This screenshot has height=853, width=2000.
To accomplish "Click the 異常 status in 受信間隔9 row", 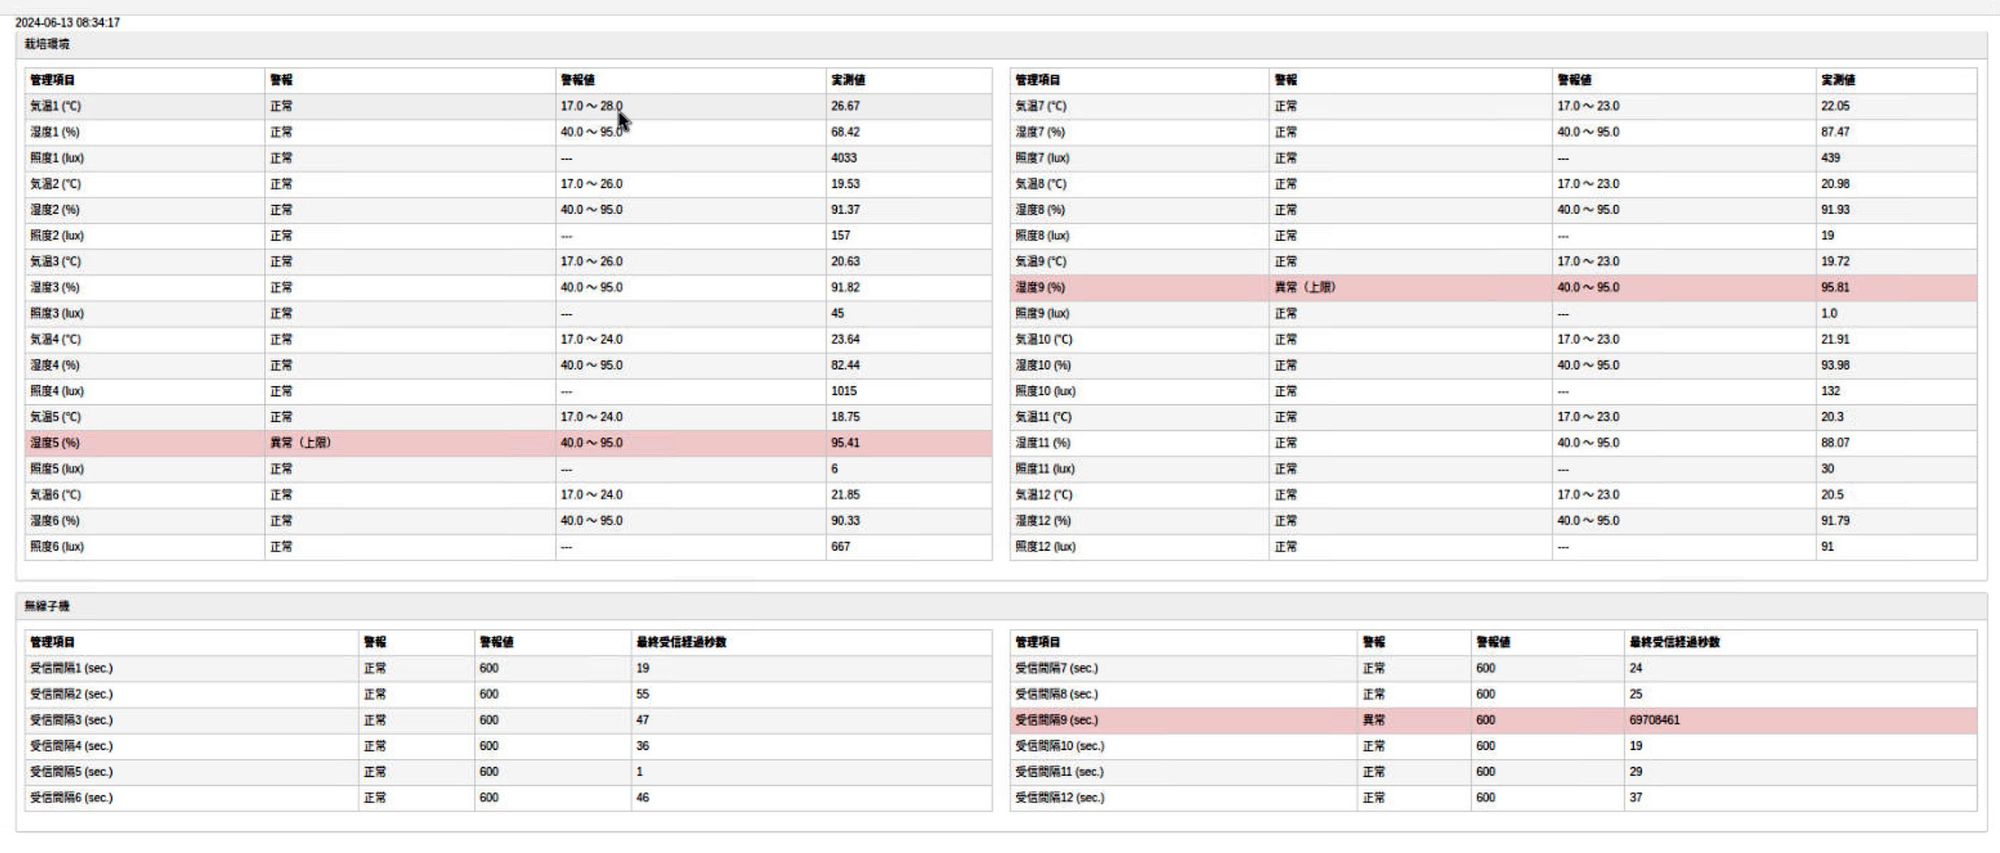I will click(x=1374, y=720).
